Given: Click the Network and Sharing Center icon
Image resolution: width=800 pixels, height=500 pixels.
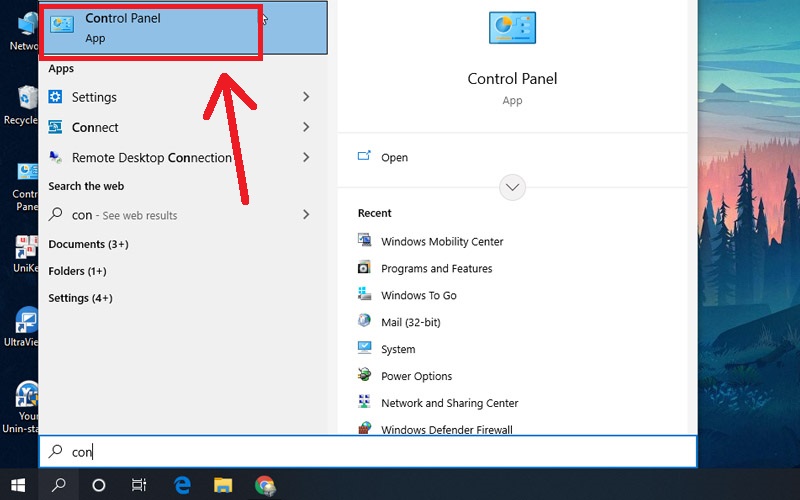Looking at the screenshot, I should [x=364, y=402].
